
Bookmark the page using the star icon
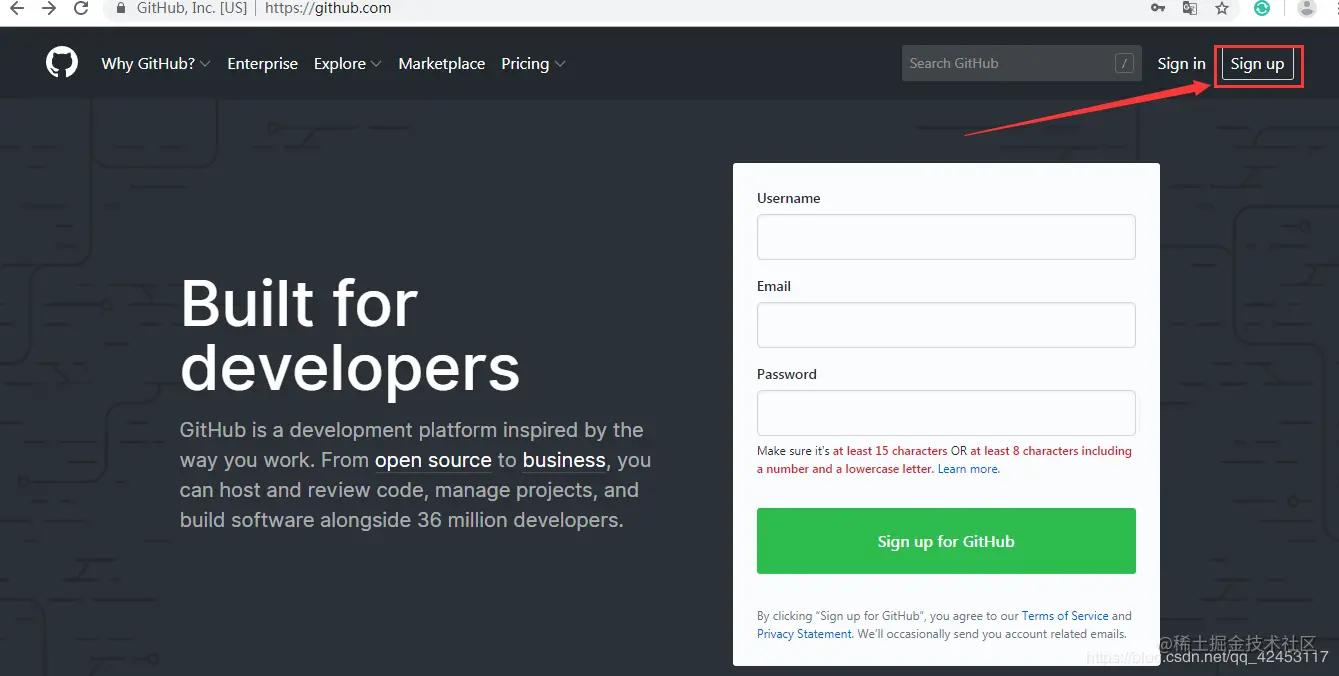coord(1222,8)
